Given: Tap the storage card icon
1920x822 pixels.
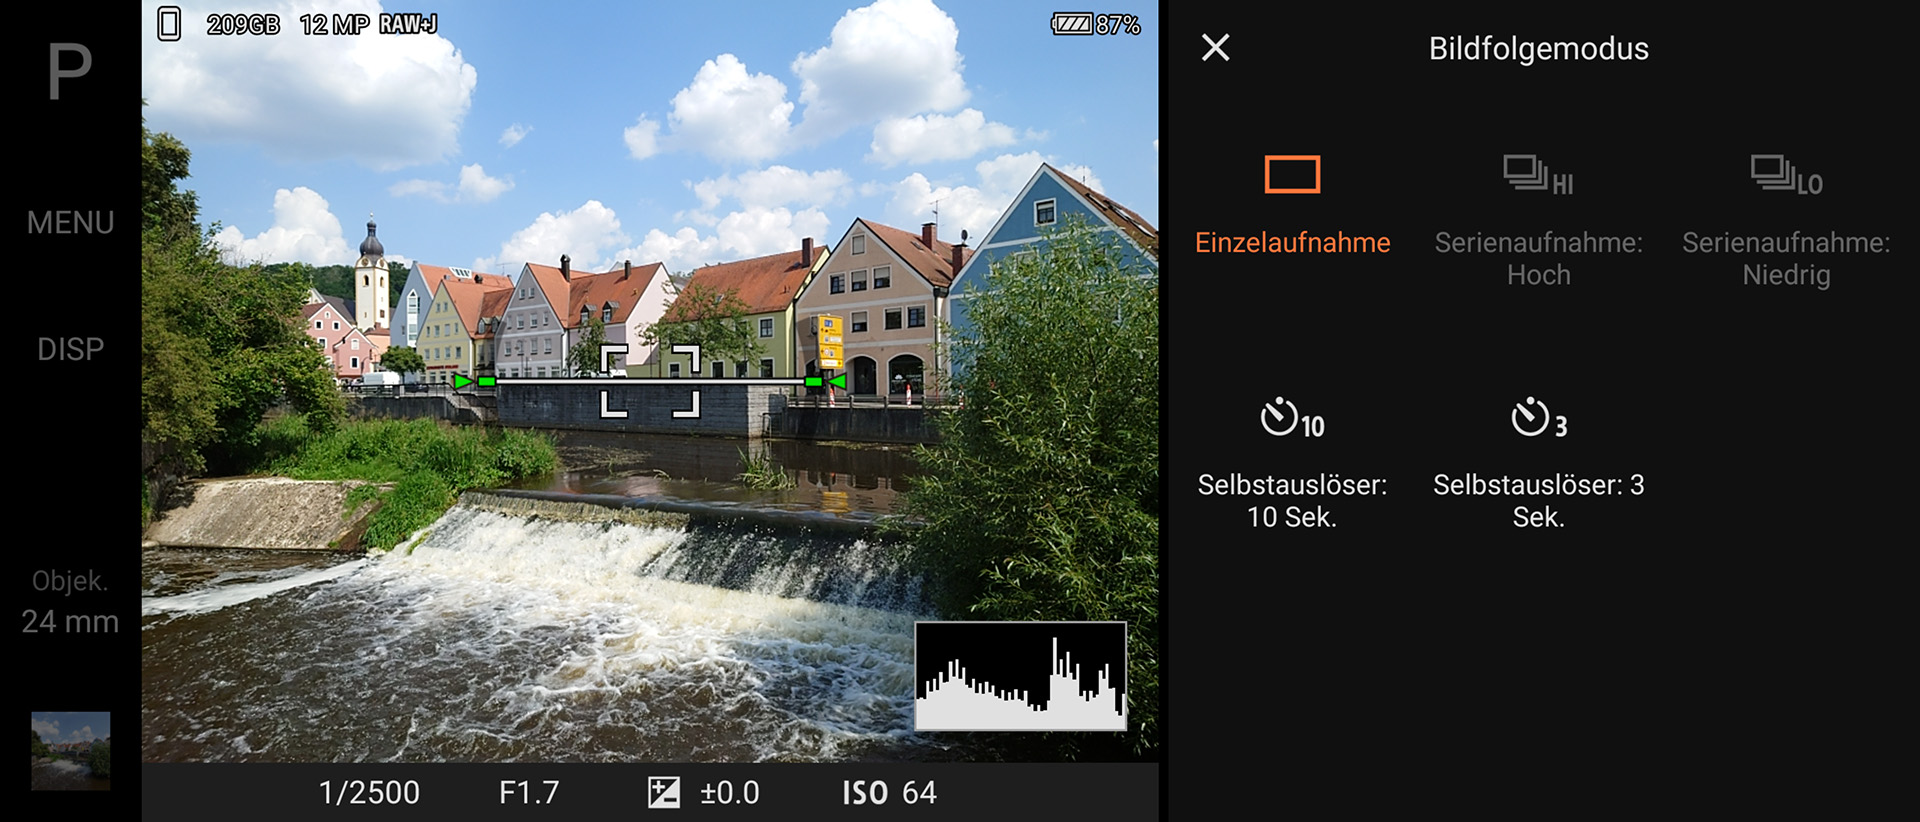Looking at the screenshot, I should [169, 24].
